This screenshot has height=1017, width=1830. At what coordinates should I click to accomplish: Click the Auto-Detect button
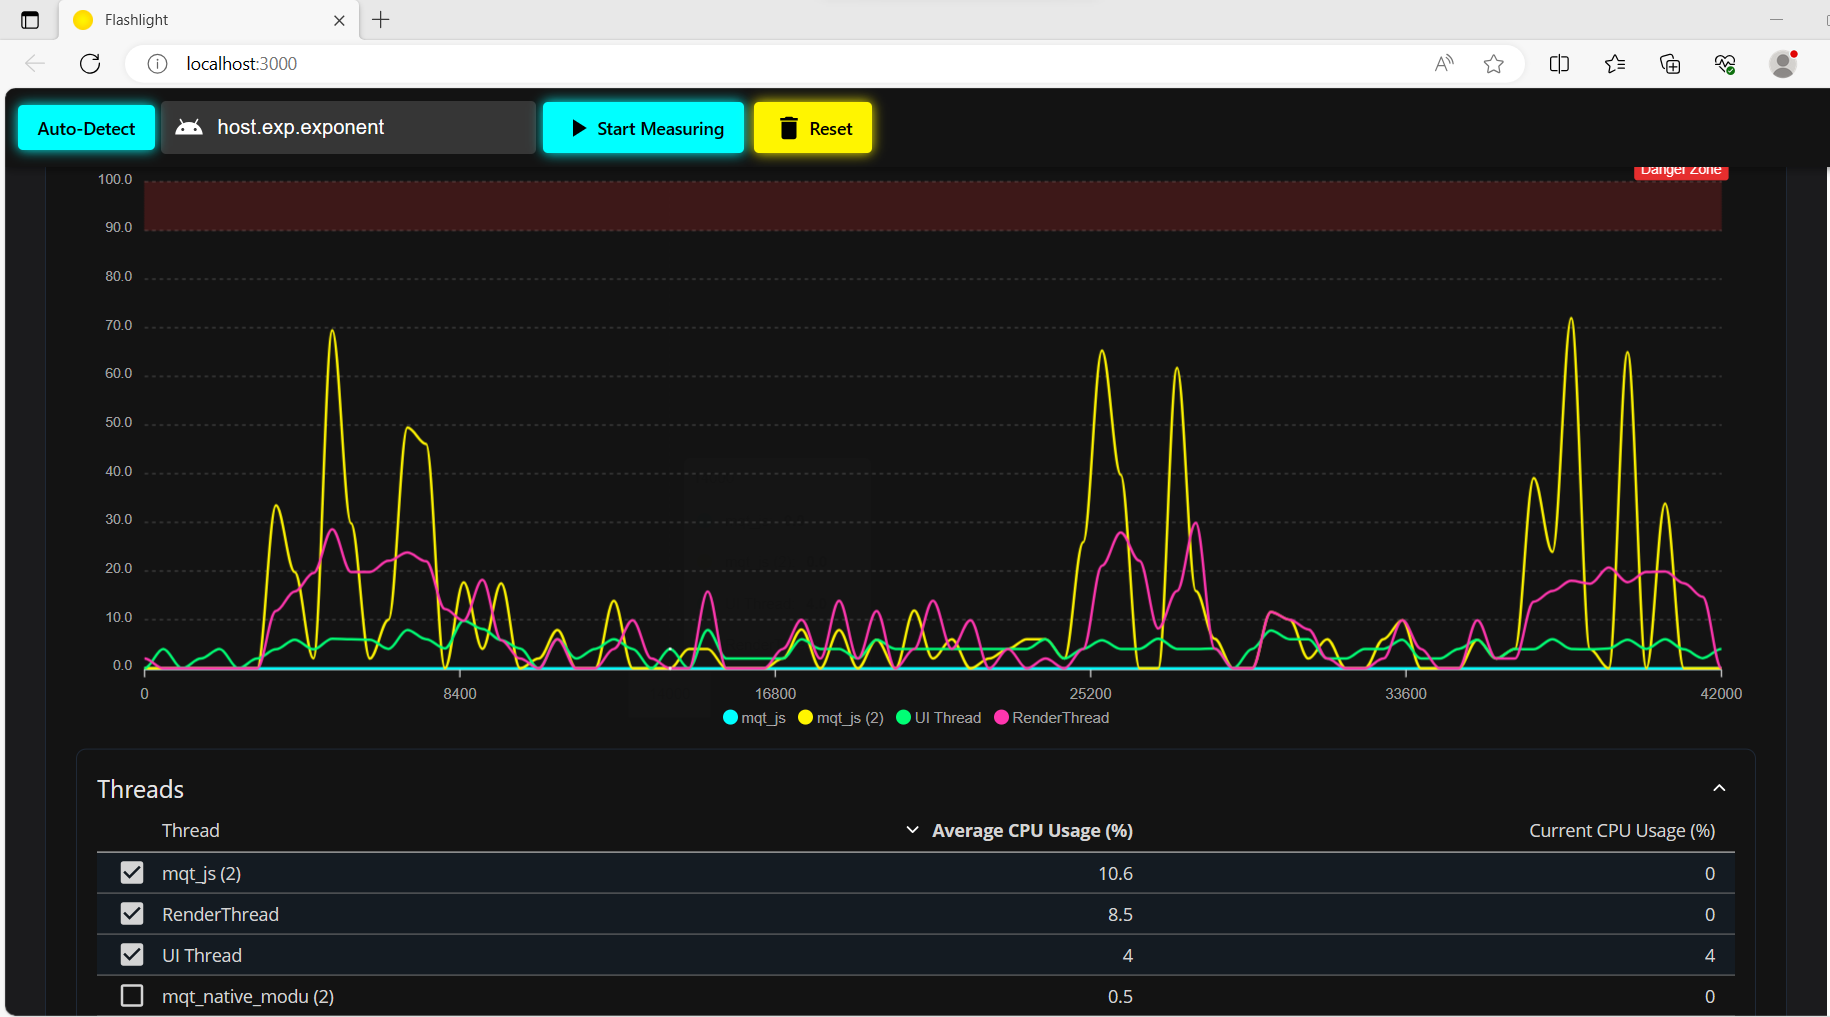tap(86, 128)
